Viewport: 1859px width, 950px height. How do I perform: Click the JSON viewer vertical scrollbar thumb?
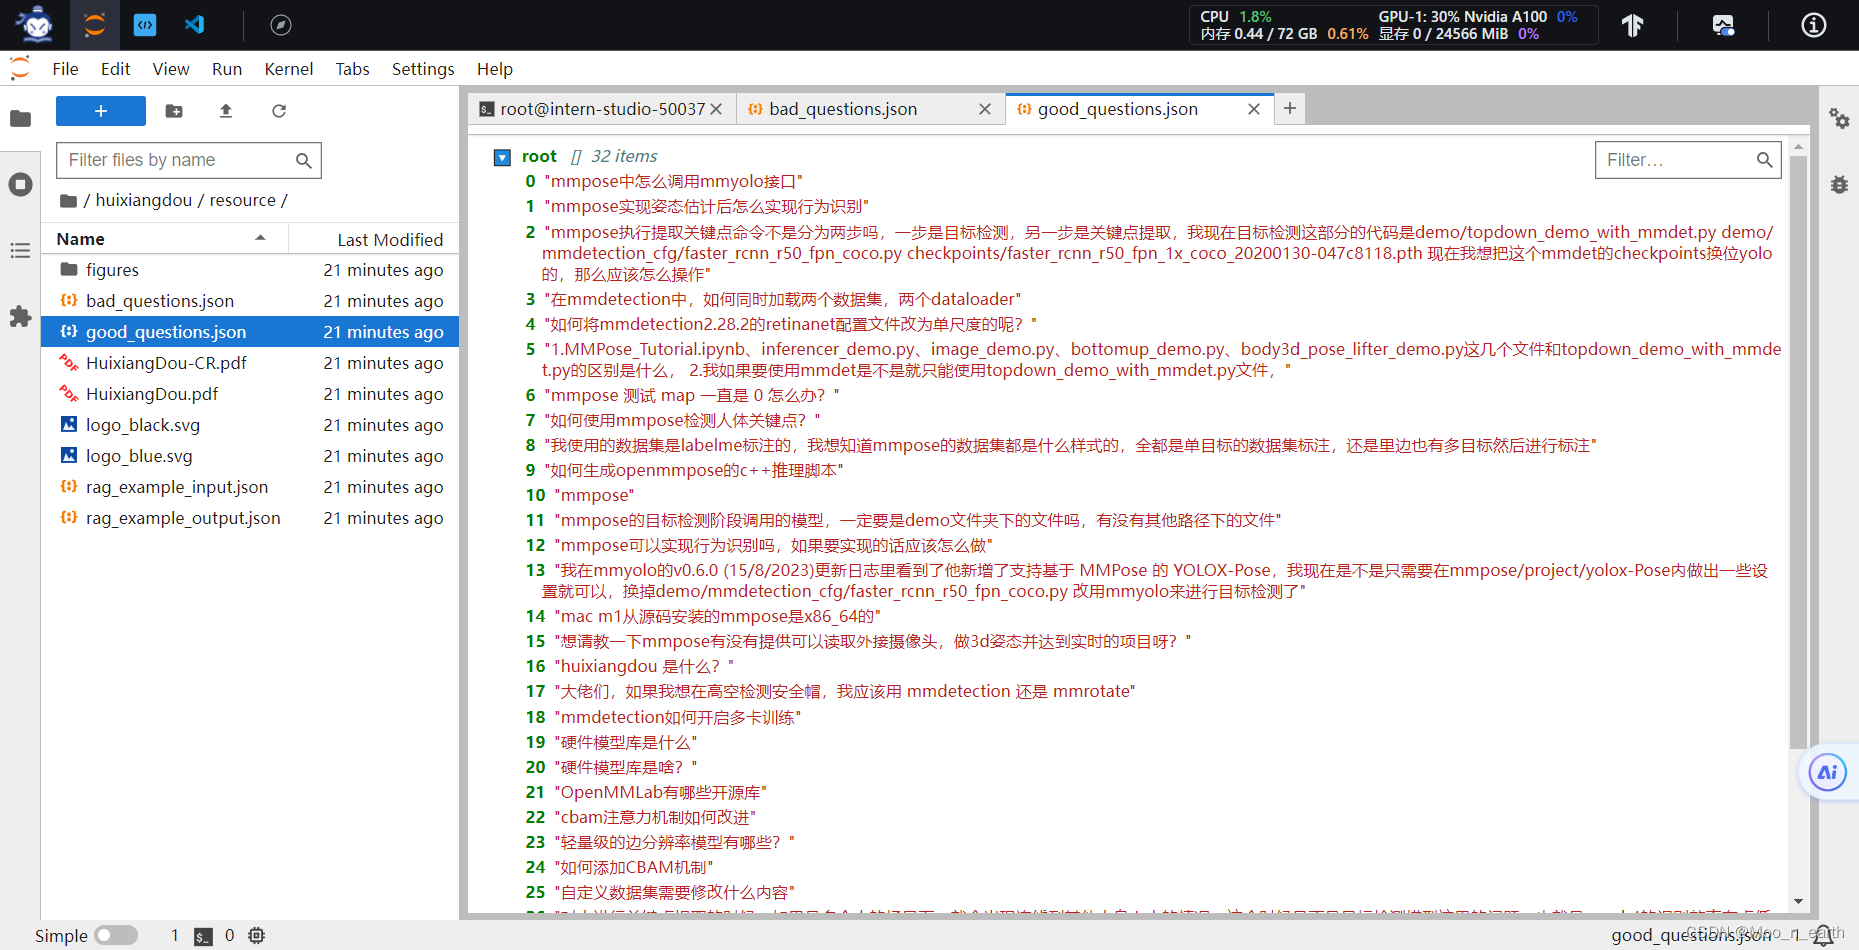[x=1798, y=452]
